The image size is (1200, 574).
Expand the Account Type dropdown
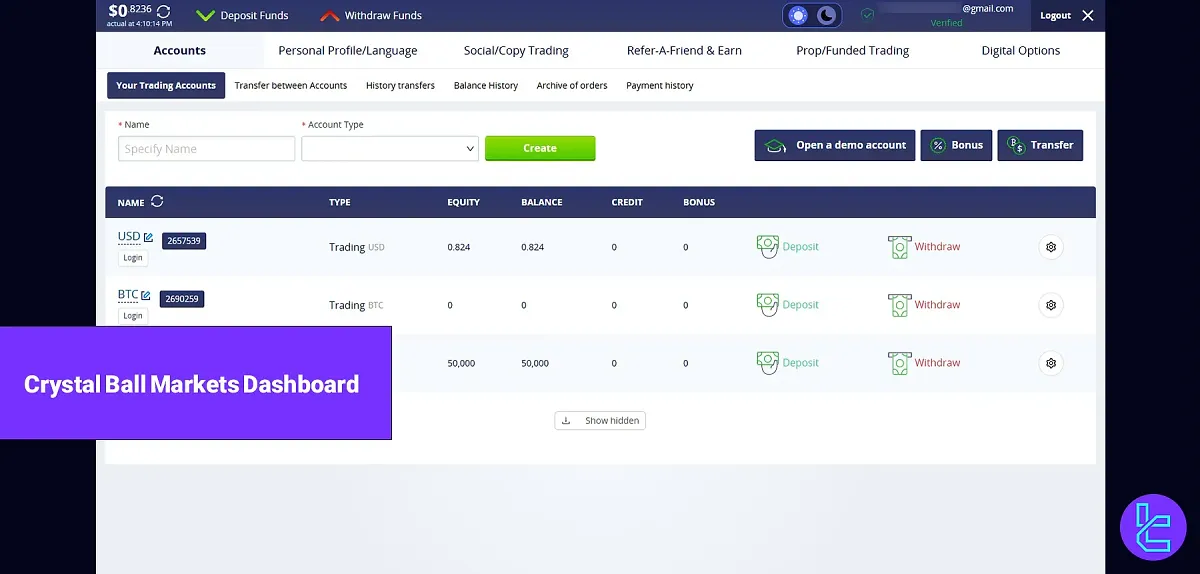point(390,148)
